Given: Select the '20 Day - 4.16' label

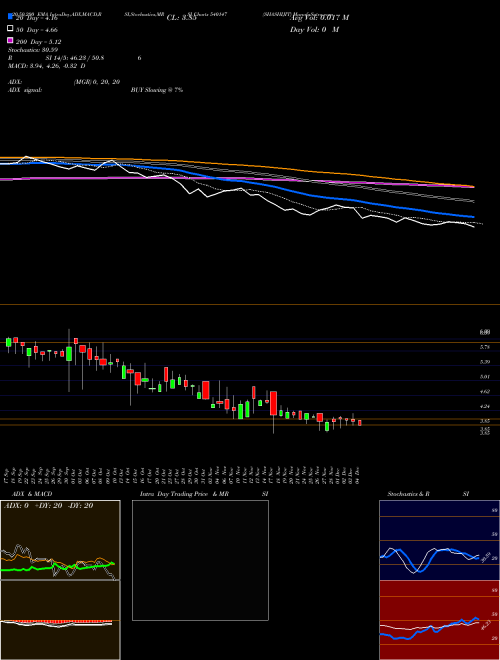Looking at the screenshot, I should tap(37, 18).
